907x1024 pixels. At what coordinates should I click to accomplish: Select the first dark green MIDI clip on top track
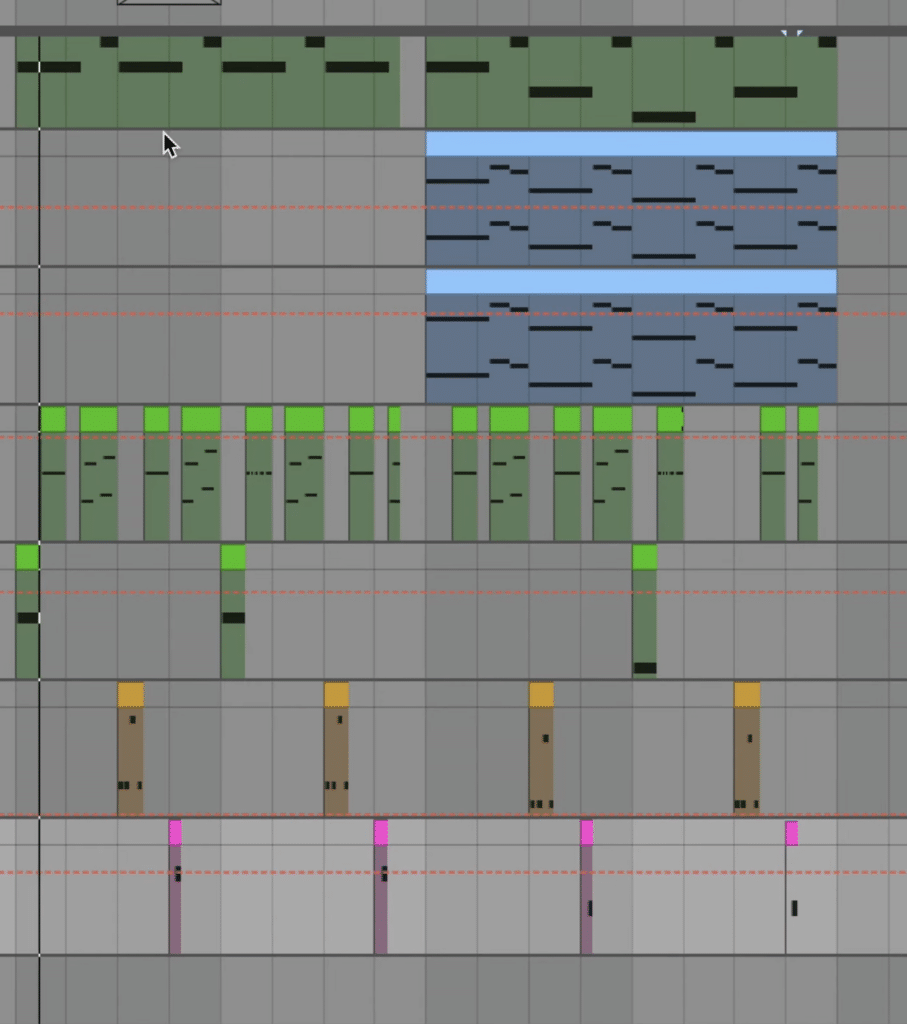tap(208, 82)
